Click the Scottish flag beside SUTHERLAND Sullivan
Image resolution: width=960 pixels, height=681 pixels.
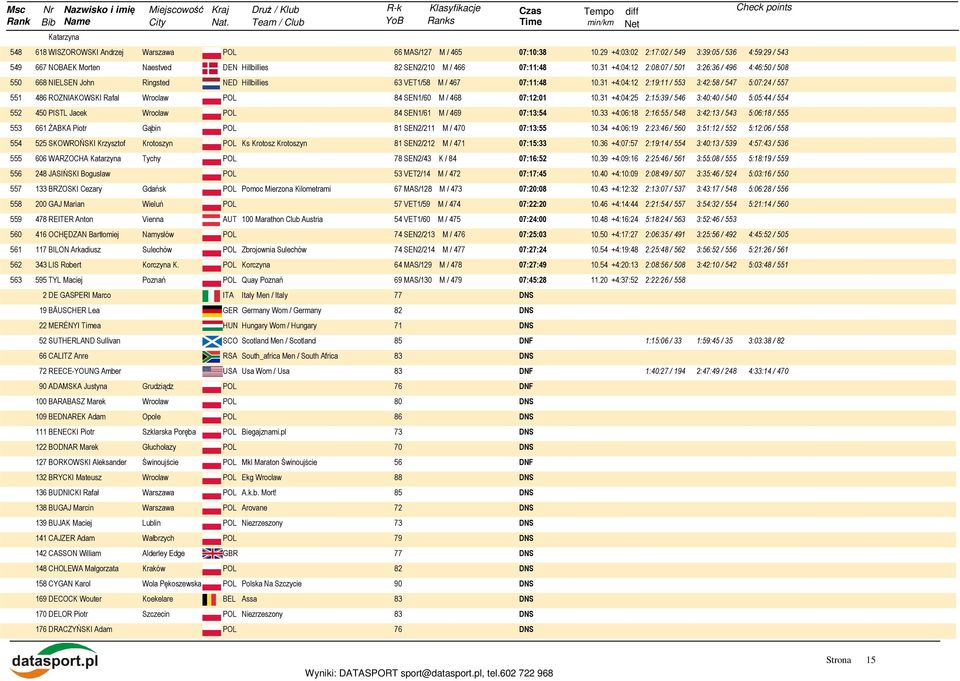click(x=212, y=341)
